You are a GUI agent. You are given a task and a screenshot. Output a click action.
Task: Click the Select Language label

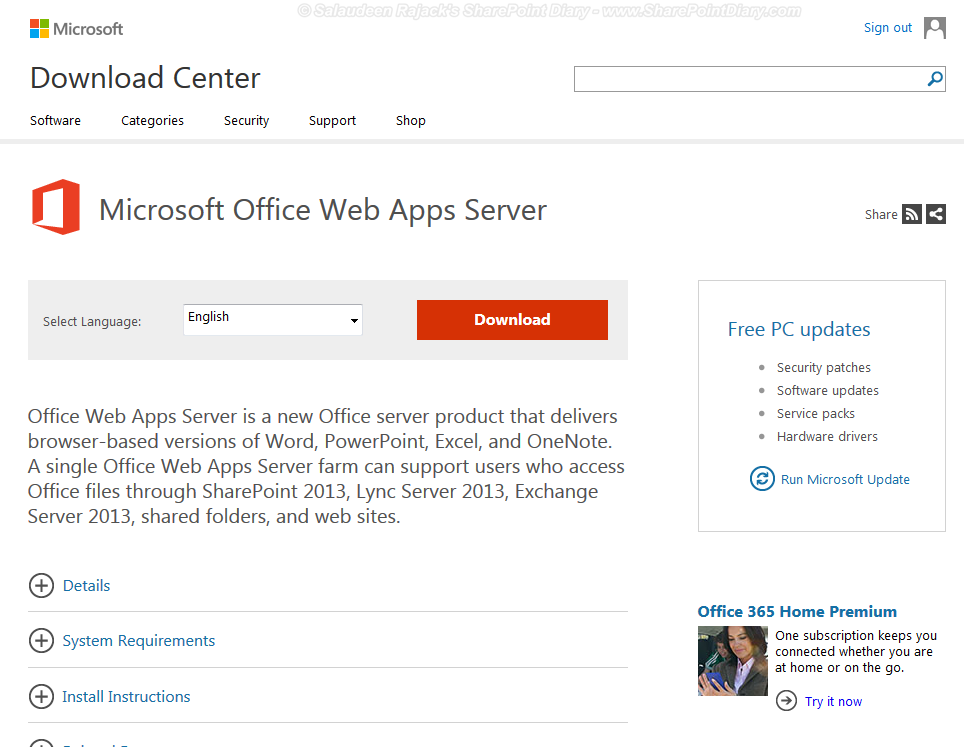92,322
